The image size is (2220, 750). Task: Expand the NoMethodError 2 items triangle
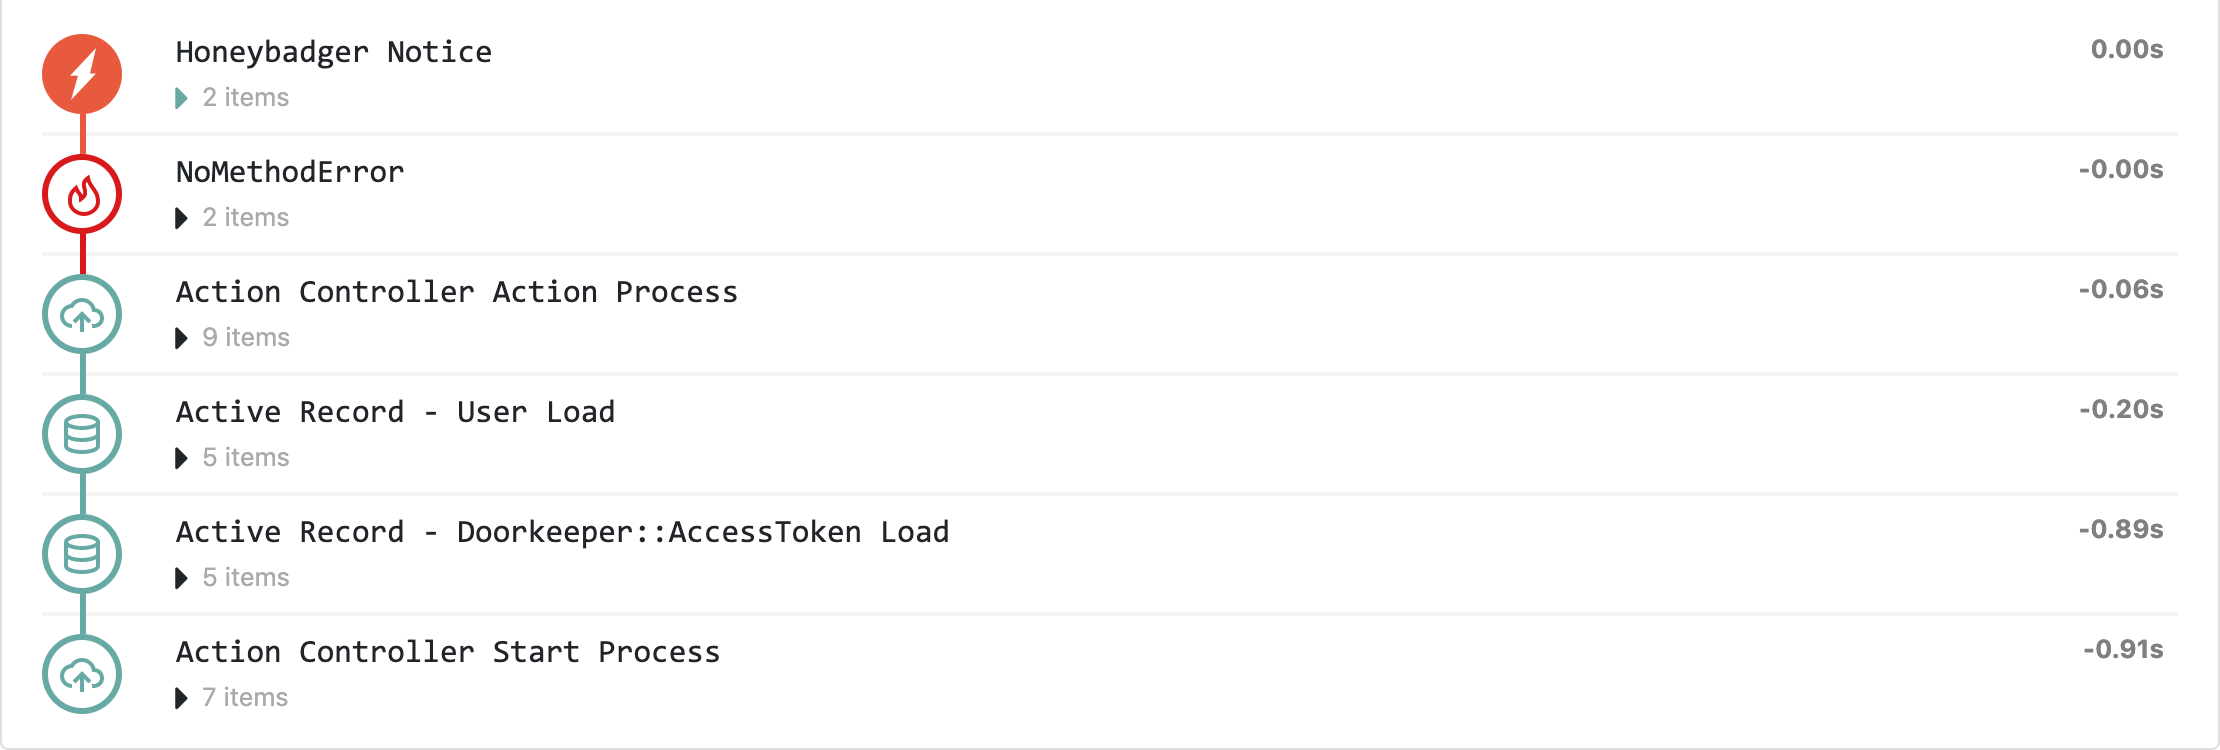pos(182,218)
